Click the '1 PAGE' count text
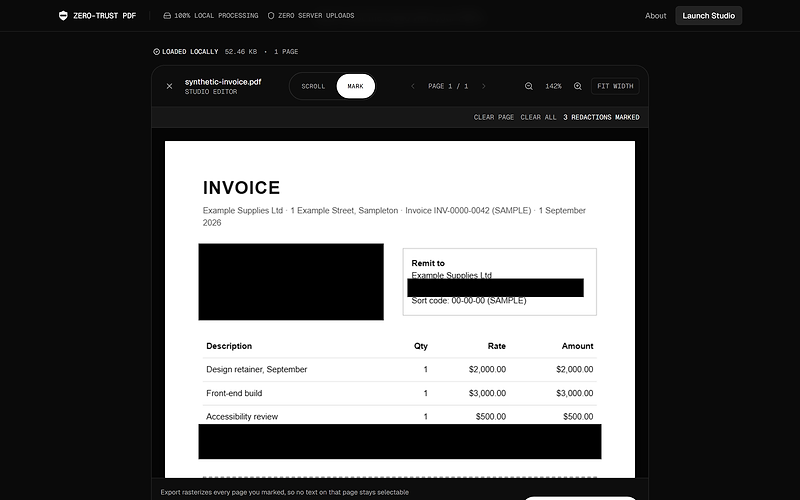 [x=286, y=52]
